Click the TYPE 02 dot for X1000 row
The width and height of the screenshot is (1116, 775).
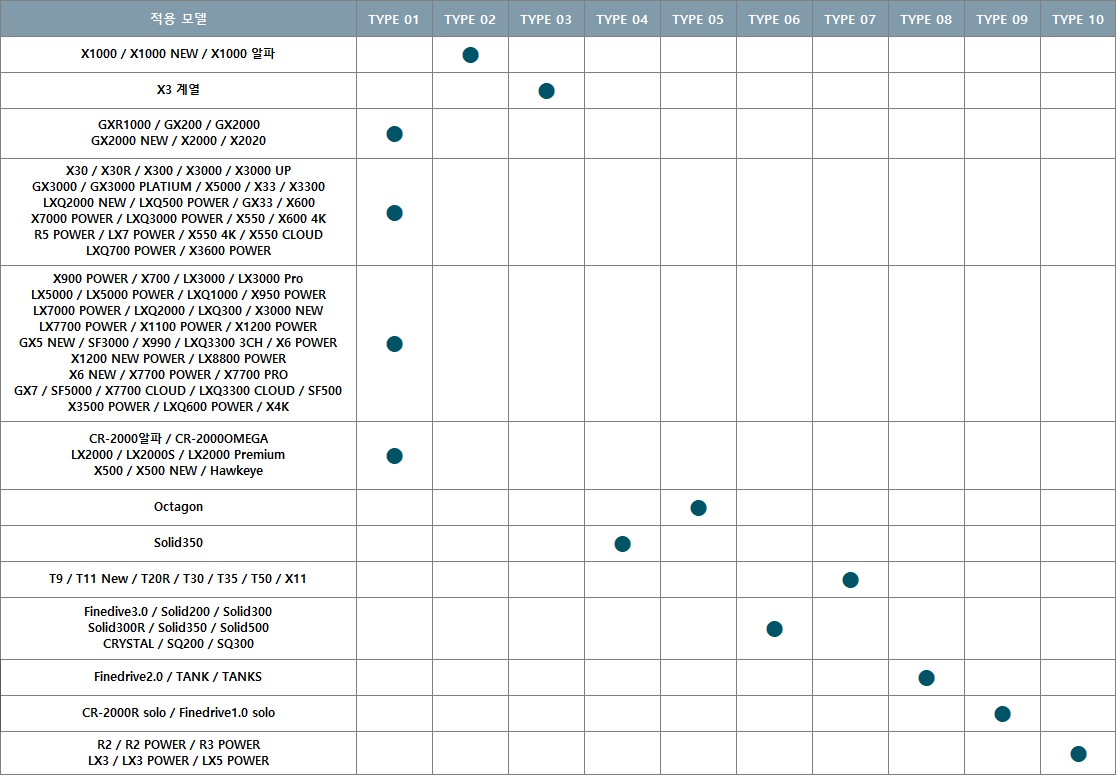point(470,55)
